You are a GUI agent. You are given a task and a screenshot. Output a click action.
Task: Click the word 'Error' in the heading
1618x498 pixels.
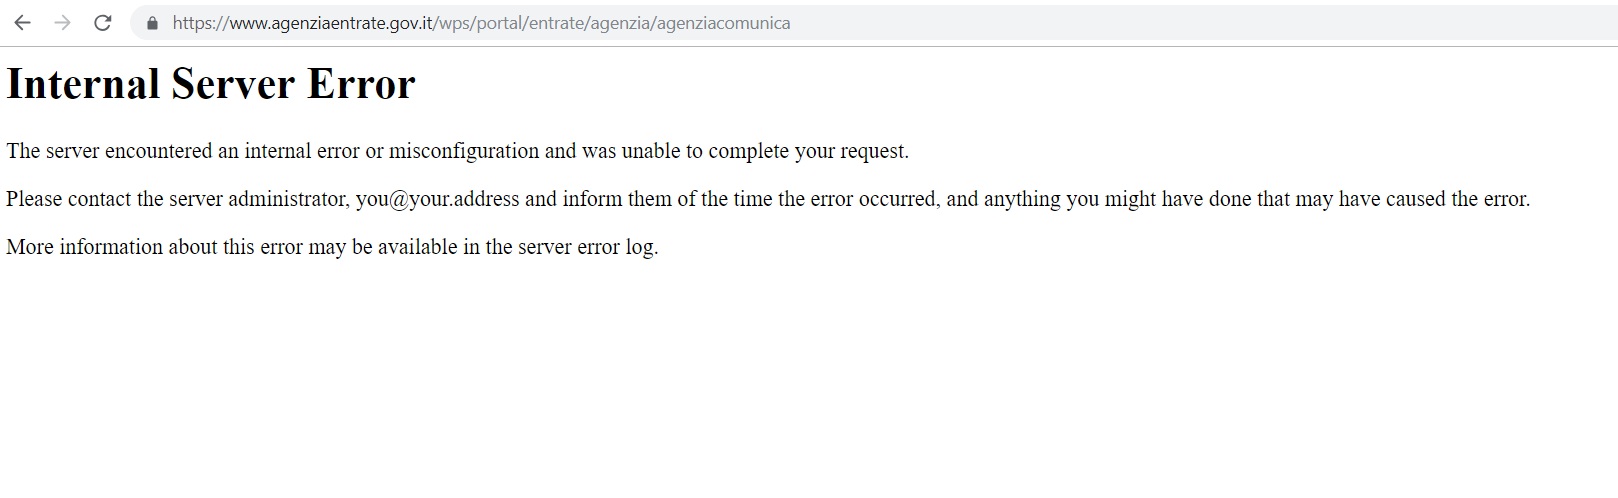(x=361, y=84)
